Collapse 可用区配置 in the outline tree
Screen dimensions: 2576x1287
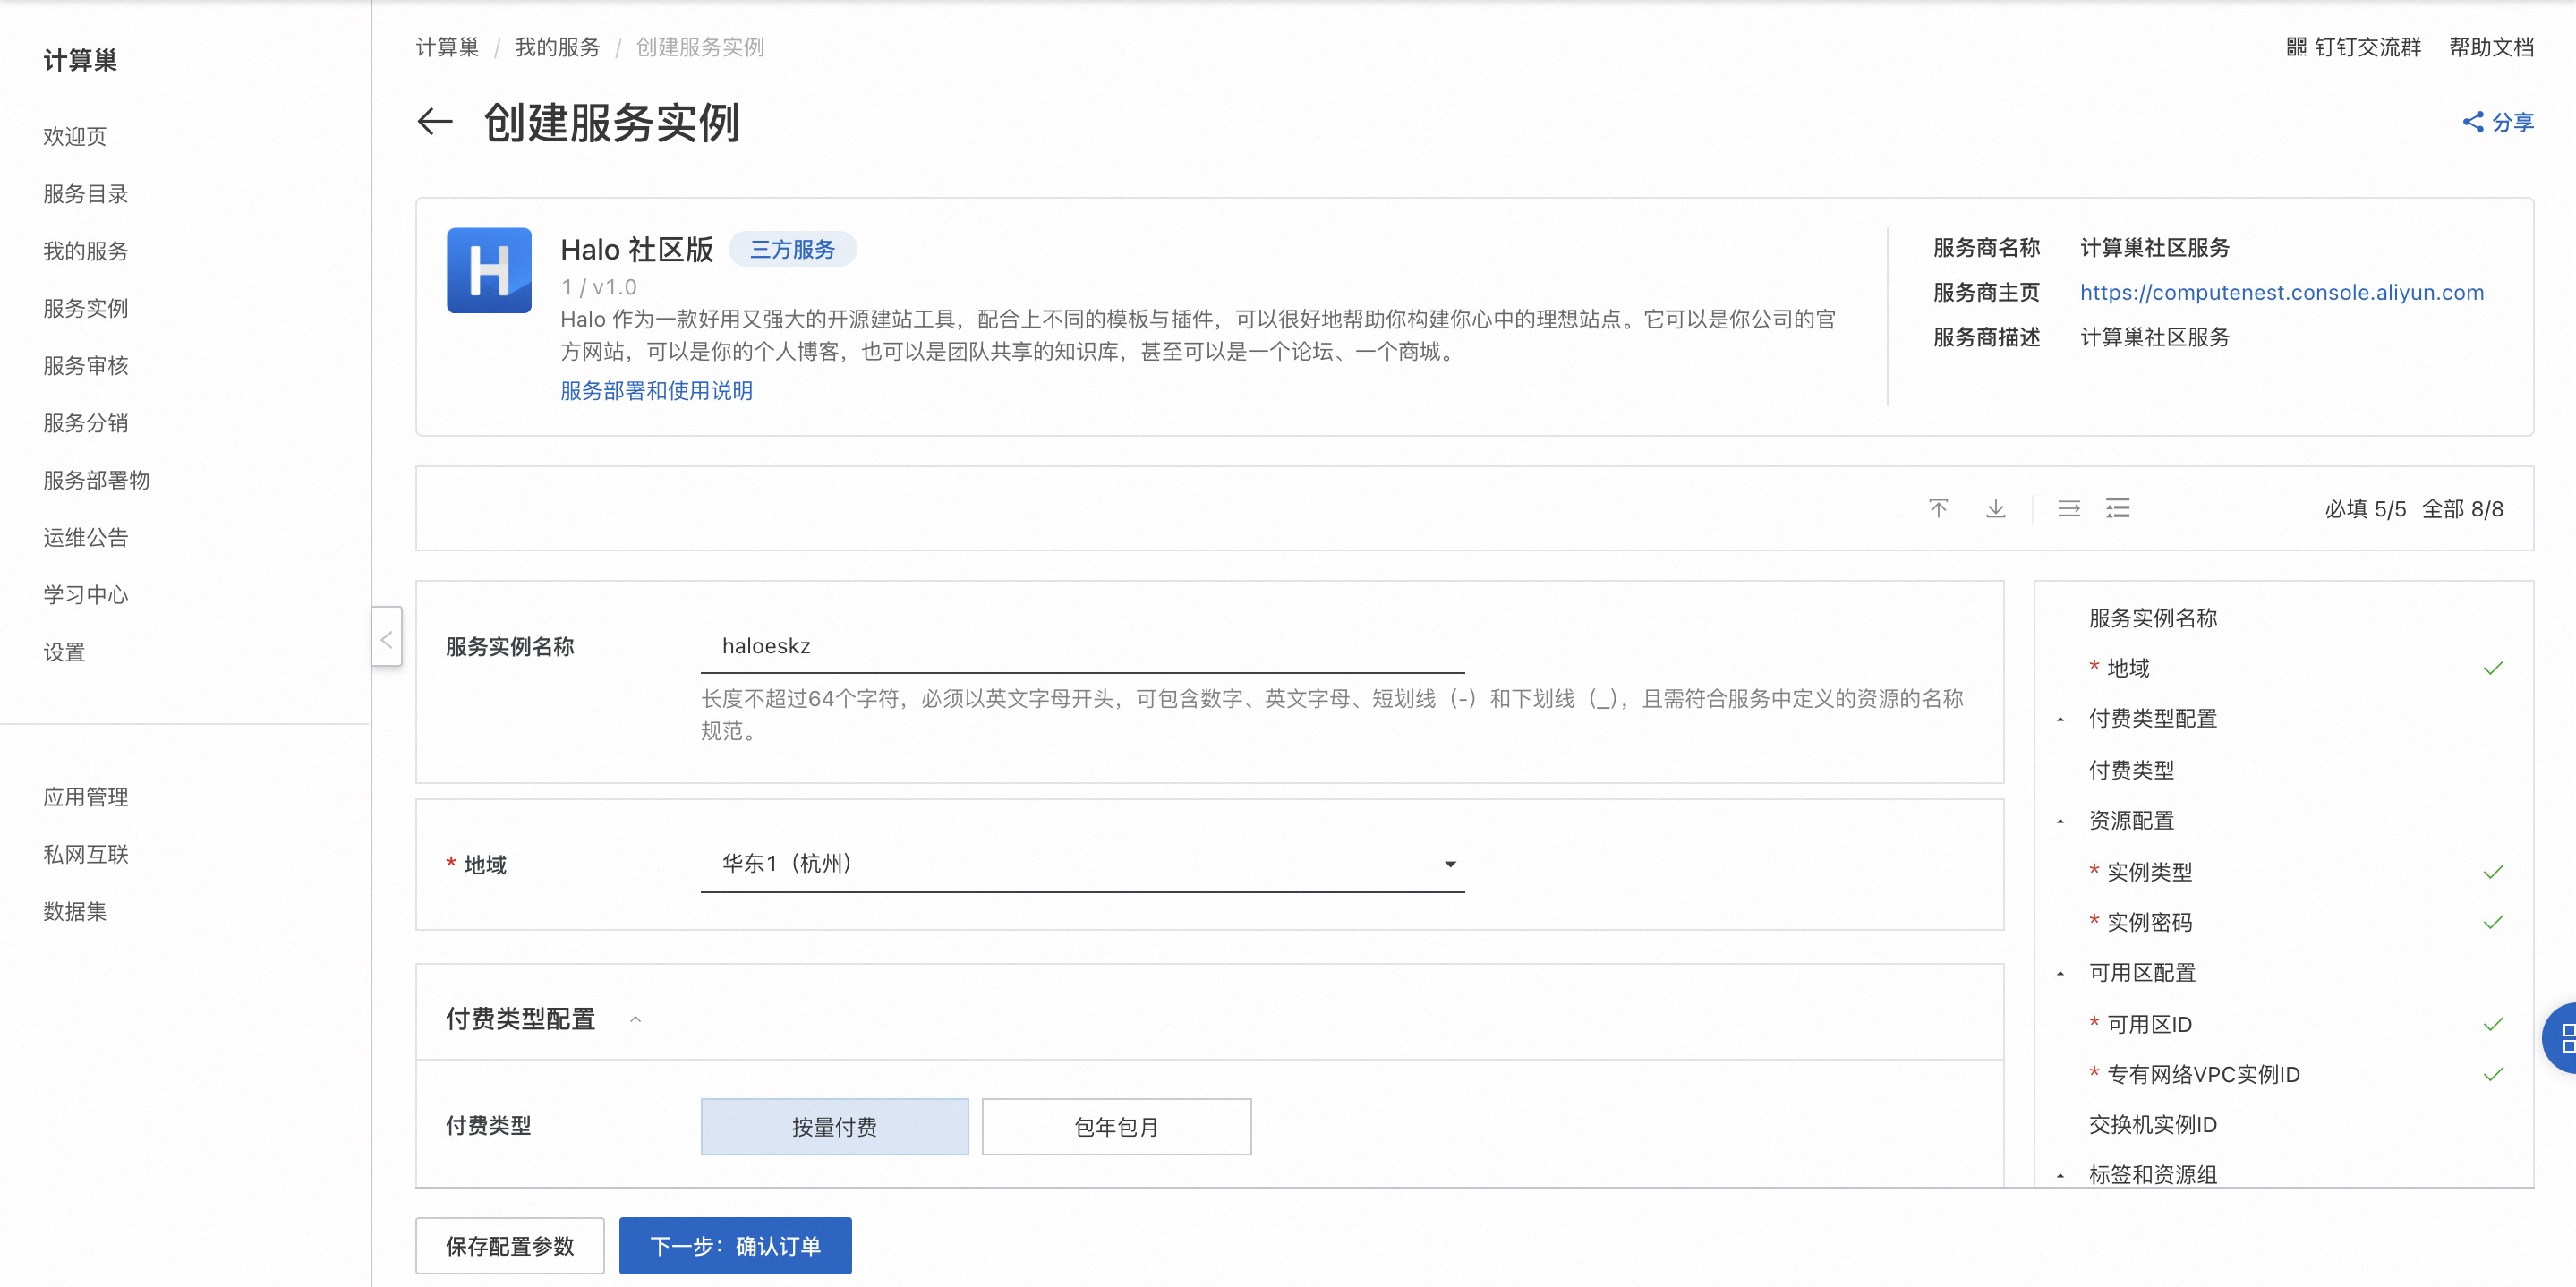click(x=2060, y=973)
